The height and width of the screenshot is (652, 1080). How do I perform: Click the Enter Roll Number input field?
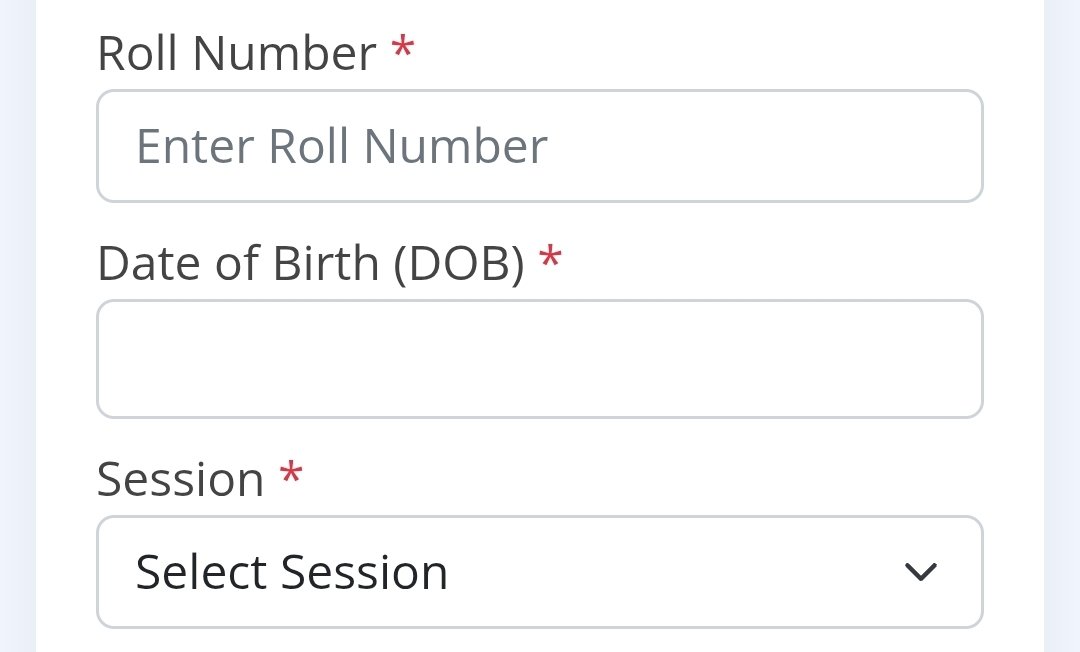(x=540, y=146)
